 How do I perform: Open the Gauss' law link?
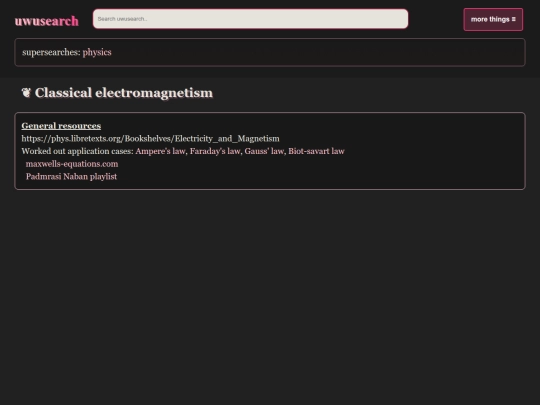pyautogui.click(x=264, y=151)
